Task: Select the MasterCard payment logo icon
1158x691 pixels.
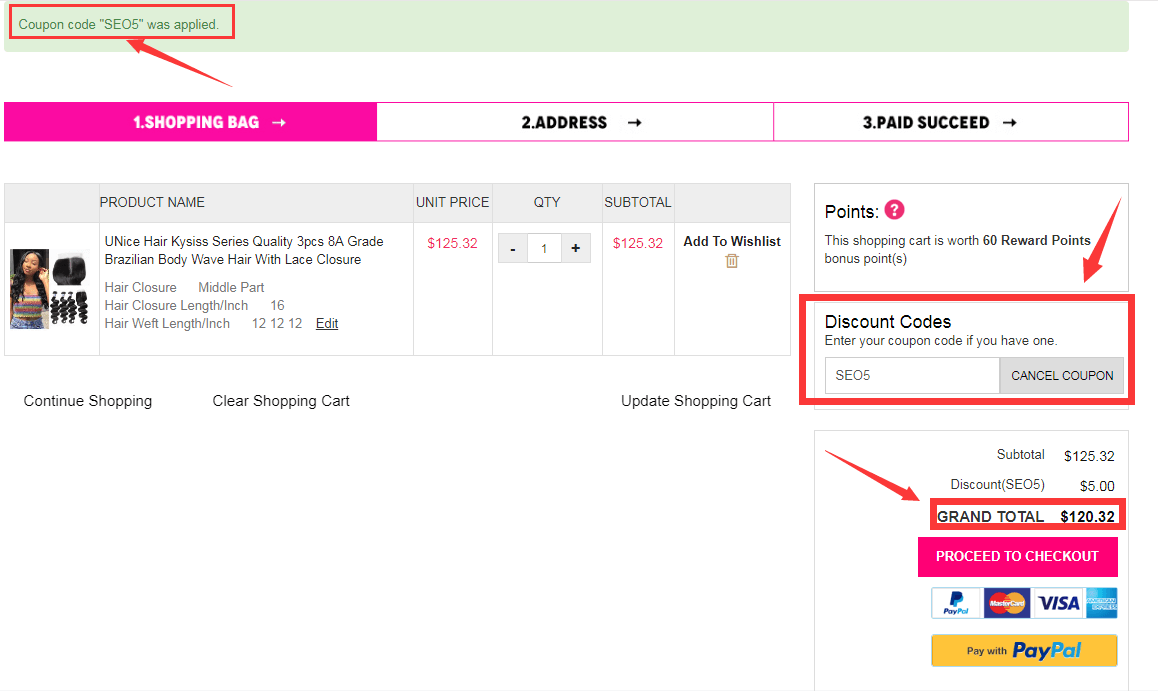Action: [1007, 603]
